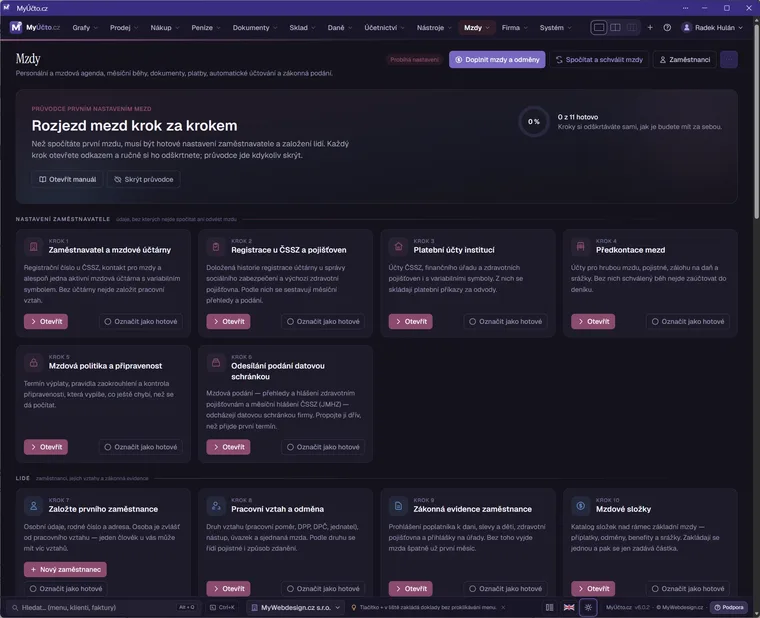Mark Mzdová politika step as hotové
Screen dimensions: 760x618
click(141, 447)
